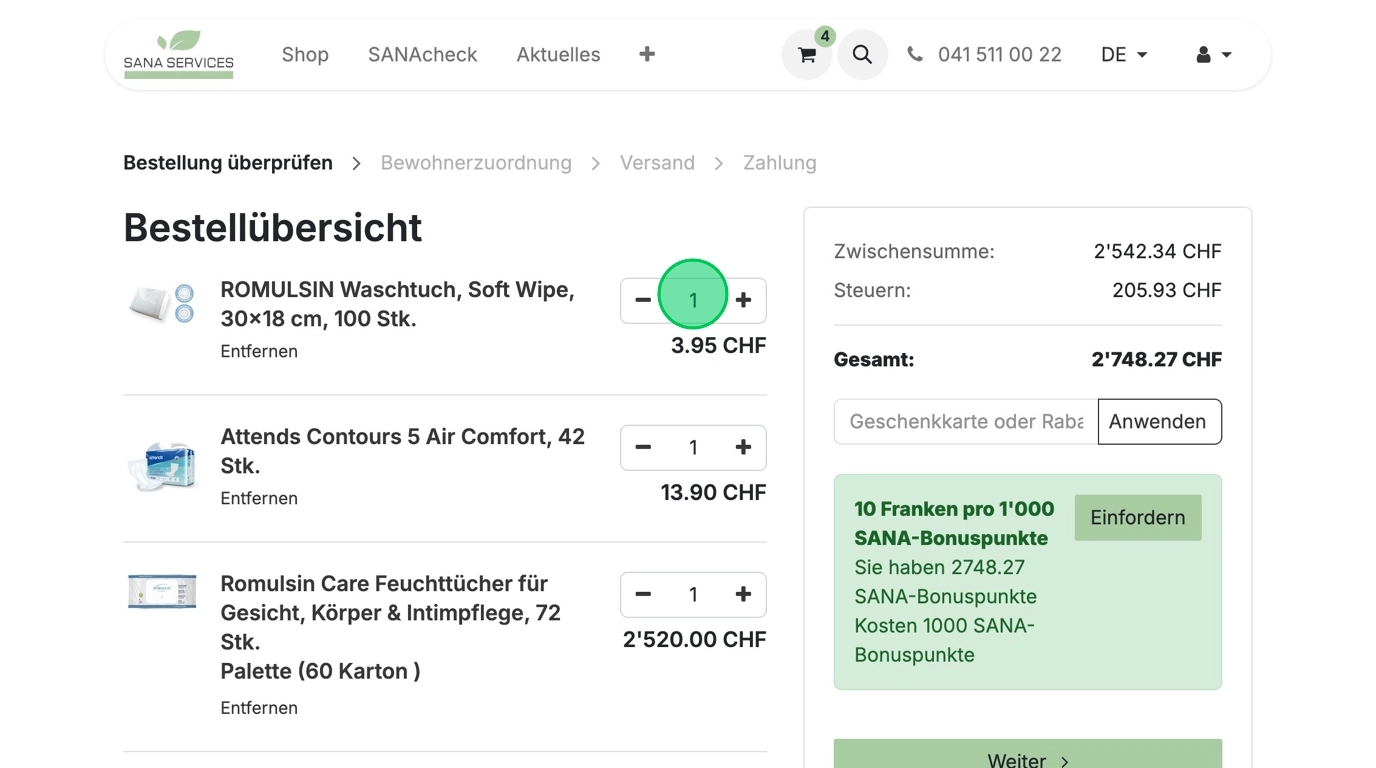Image resolution: width=1376 pixels, height=768 pixels.
Task: Select the Zwischensumme amount 2'542.34 CHF
Action: pos(1157,251)
